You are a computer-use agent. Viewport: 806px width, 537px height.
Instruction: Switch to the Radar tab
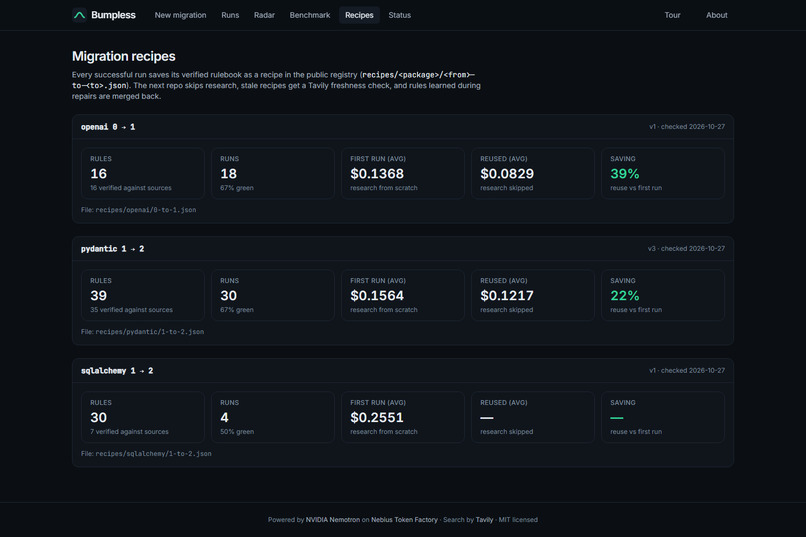[264, 15]
